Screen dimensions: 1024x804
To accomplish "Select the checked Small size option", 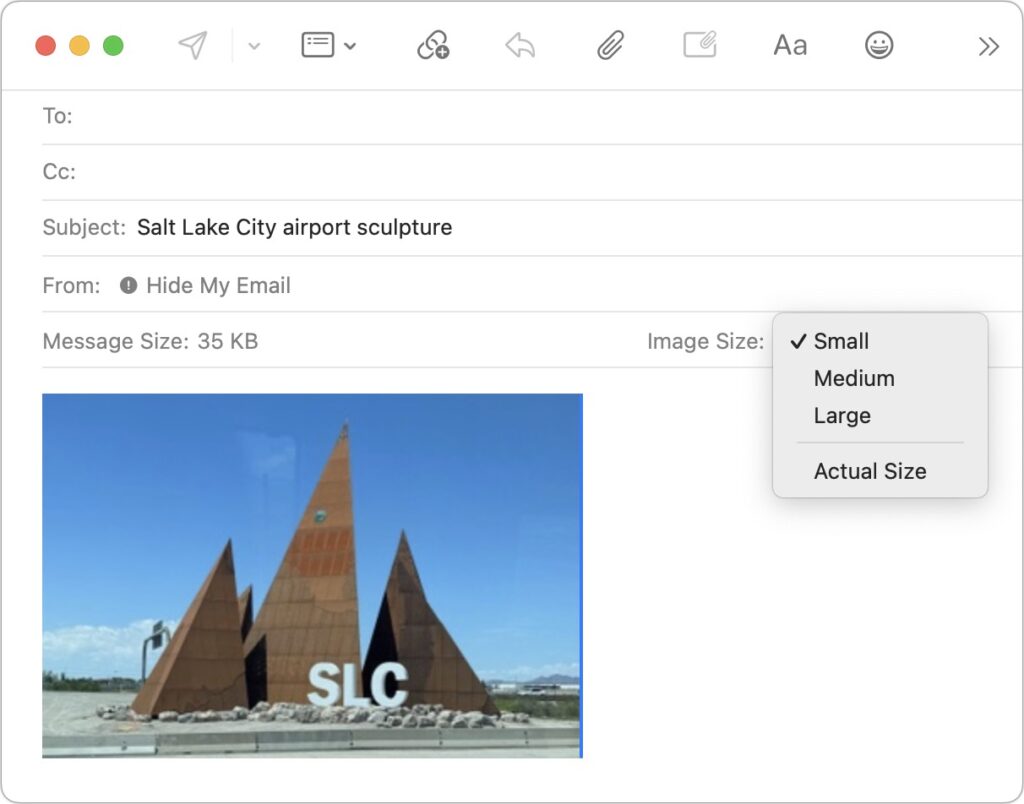I will coord(841,341).
